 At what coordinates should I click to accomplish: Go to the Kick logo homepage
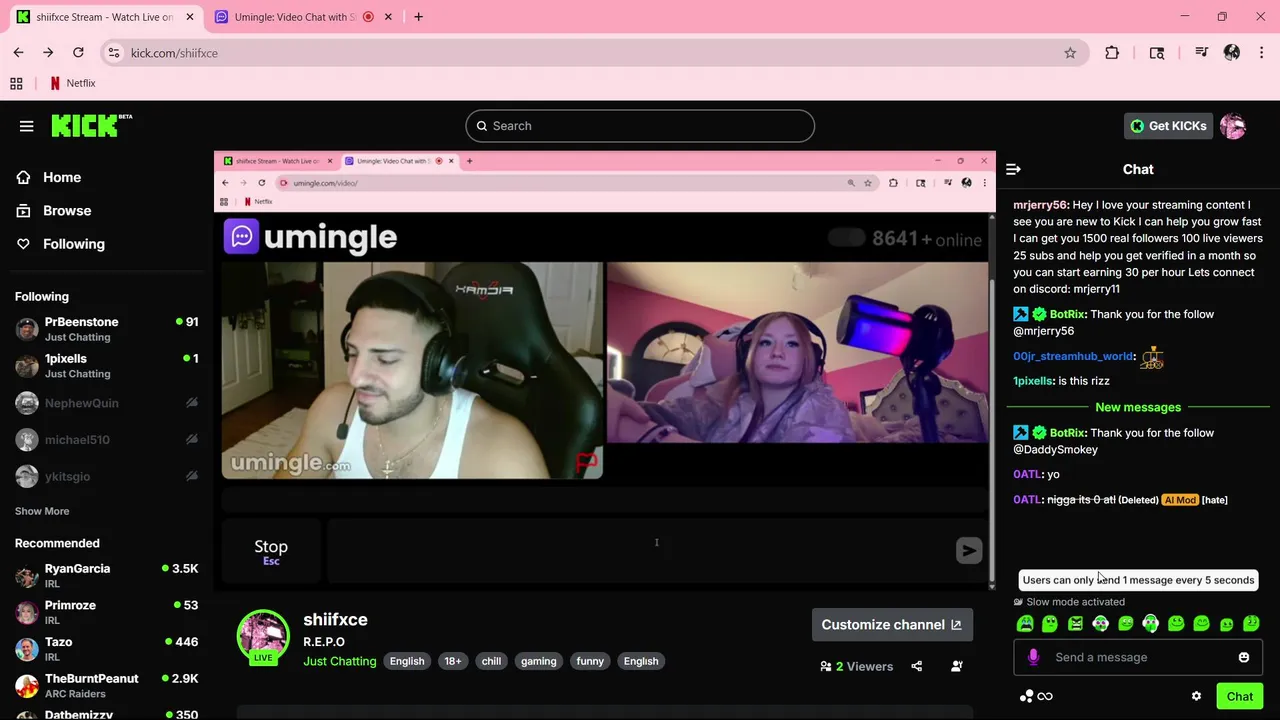[90, 125]
